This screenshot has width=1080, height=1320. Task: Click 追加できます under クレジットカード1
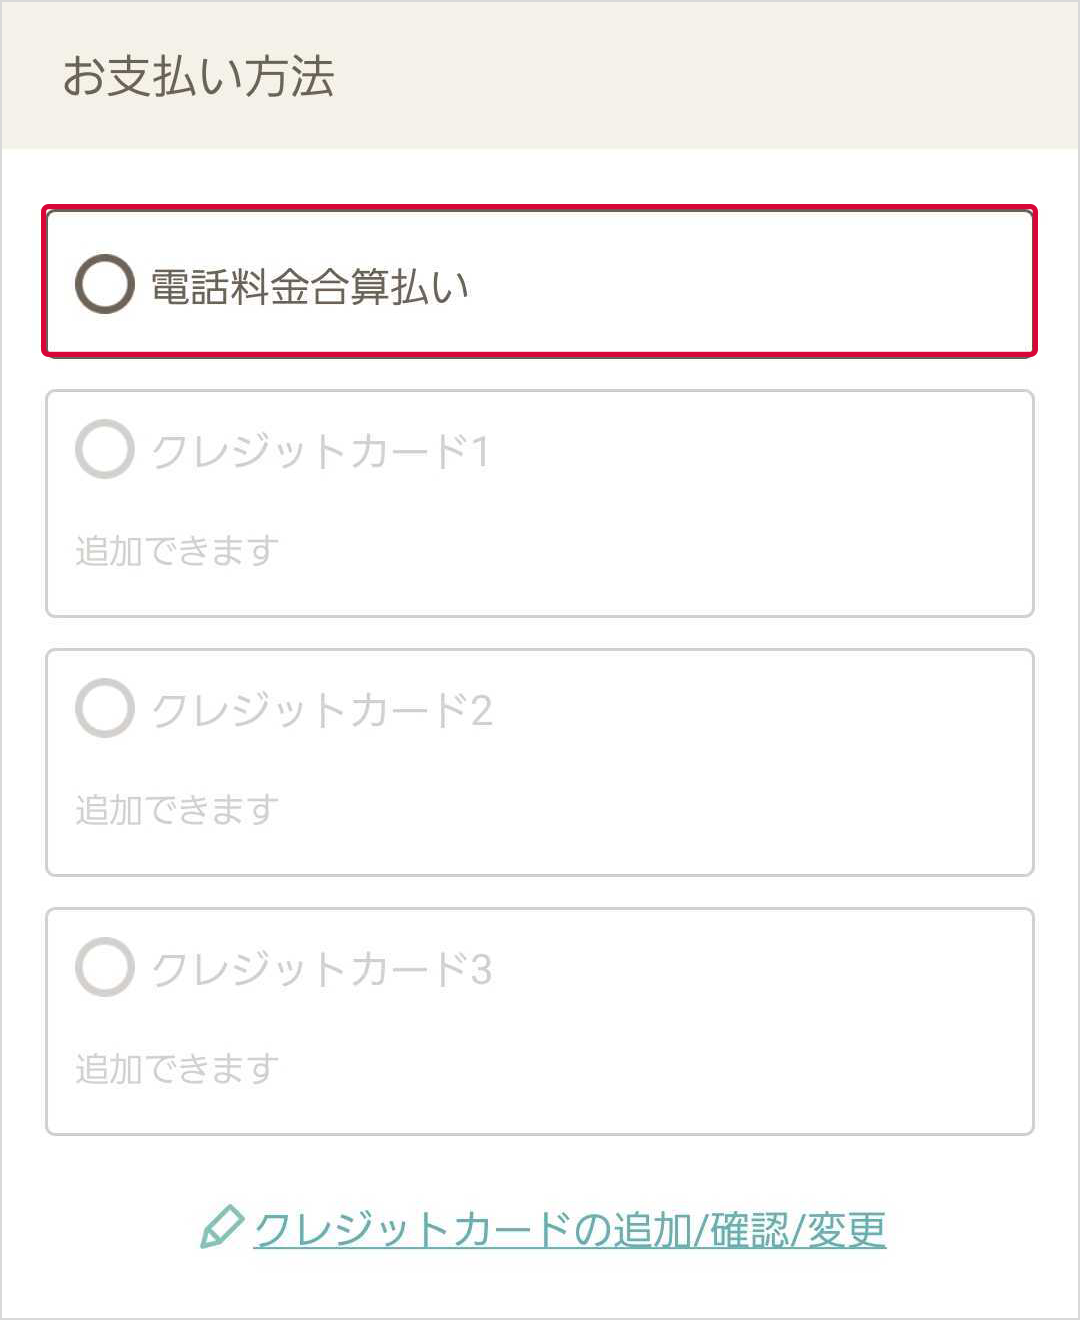pos(177,551)
